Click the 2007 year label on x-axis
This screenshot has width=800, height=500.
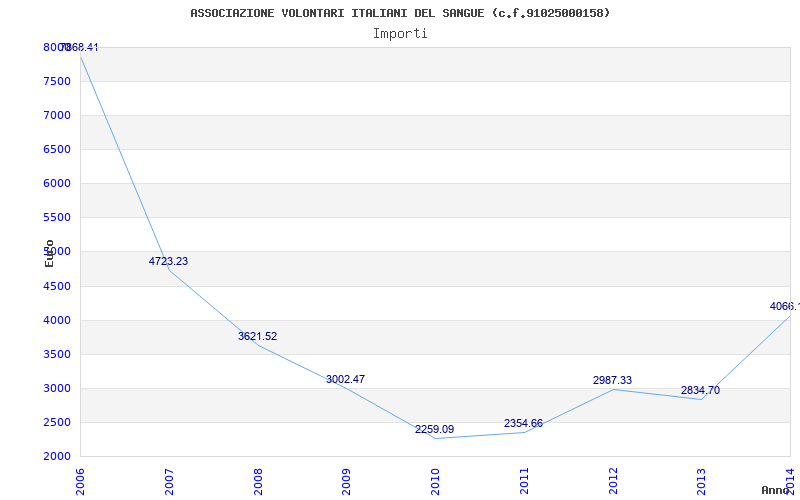pyautogui.click(x=169, y=481)
